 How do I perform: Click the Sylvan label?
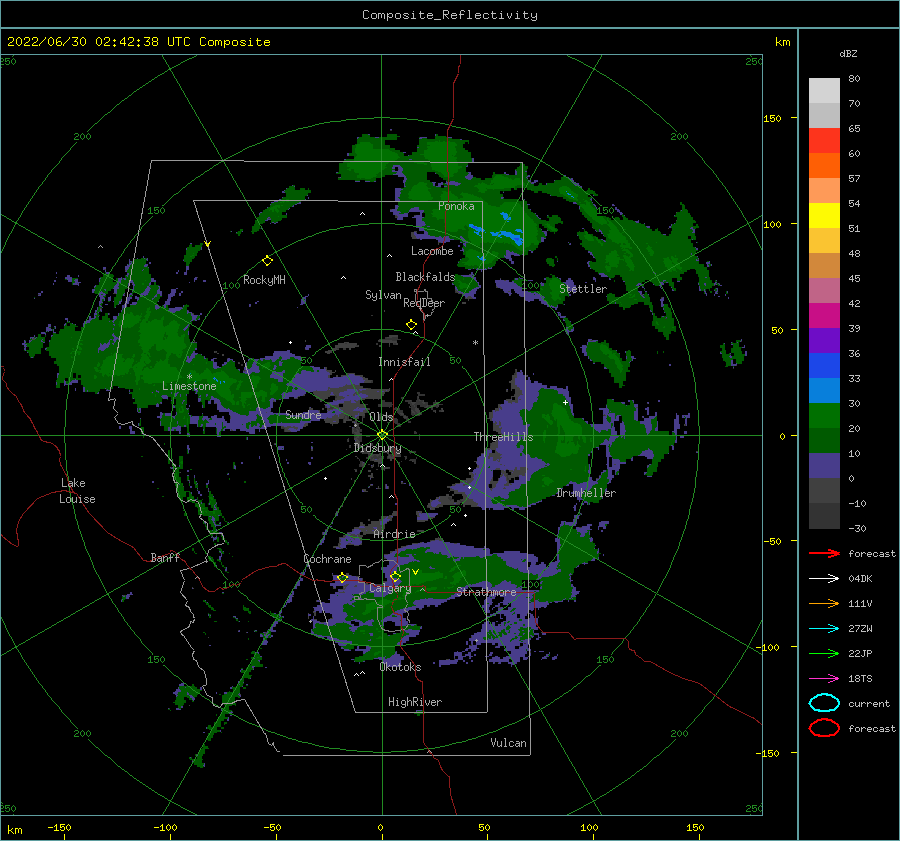(383, 295)
